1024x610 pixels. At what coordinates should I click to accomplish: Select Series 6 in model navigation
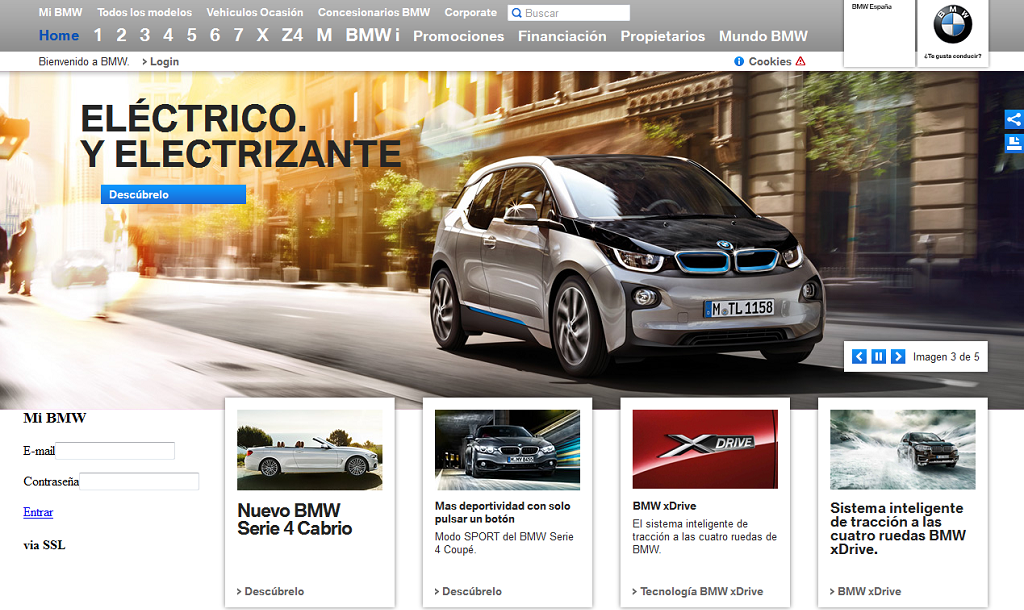(x=215, y=35)
